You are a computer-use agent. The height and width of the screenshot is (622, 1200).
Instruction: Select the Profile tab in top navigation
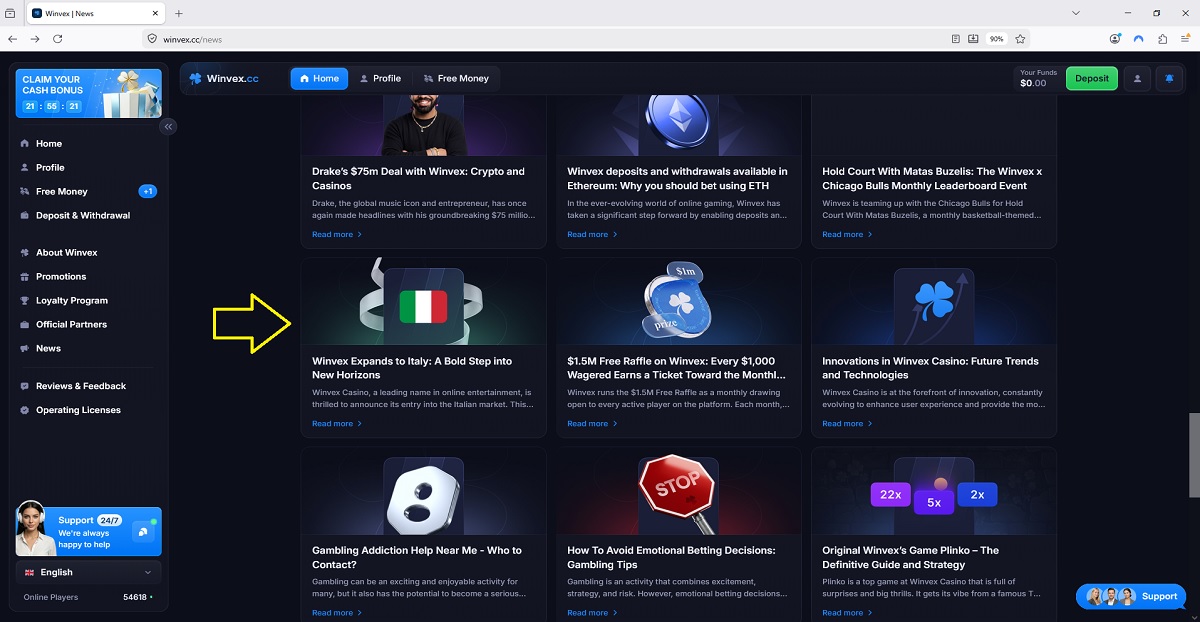pos(380,78)
